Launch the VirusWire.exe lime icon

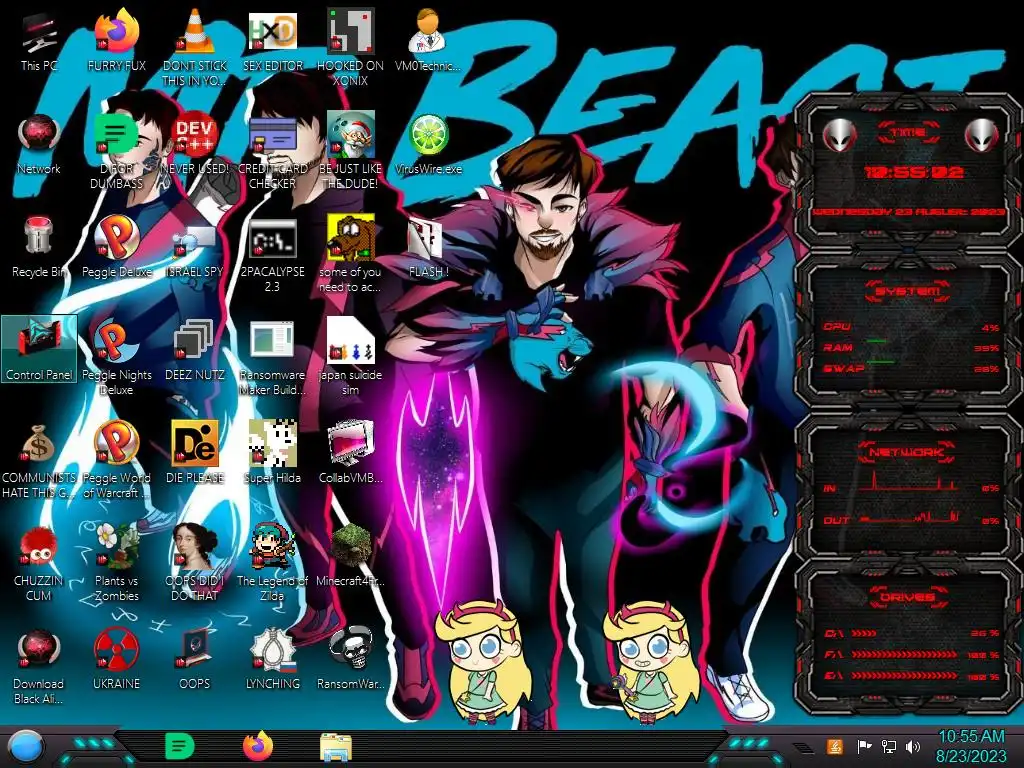tap(428, 145)
